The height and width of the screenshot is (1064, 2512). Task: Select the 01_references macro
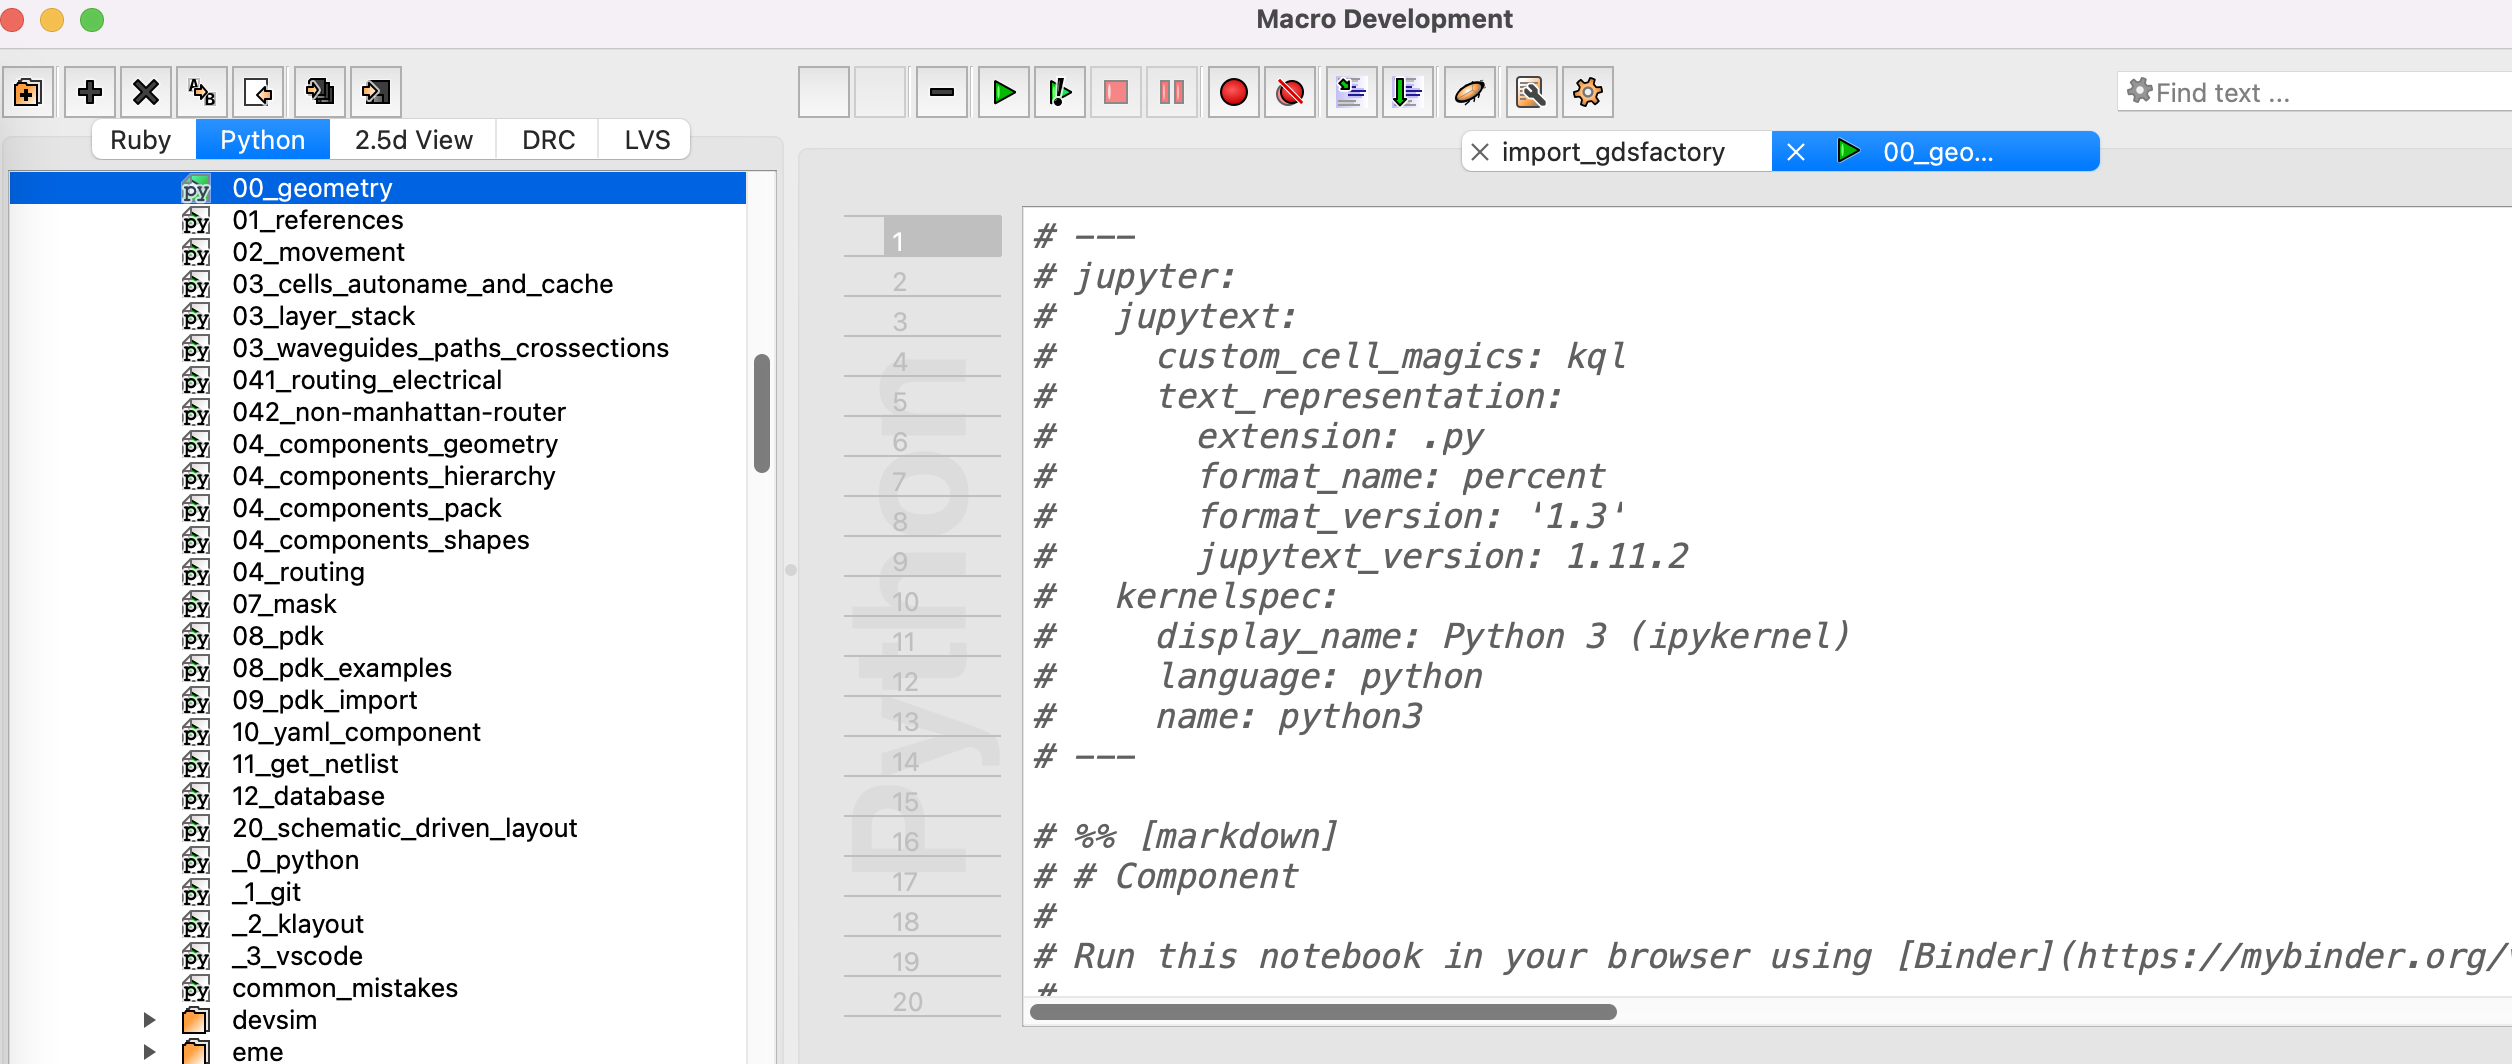318,220
